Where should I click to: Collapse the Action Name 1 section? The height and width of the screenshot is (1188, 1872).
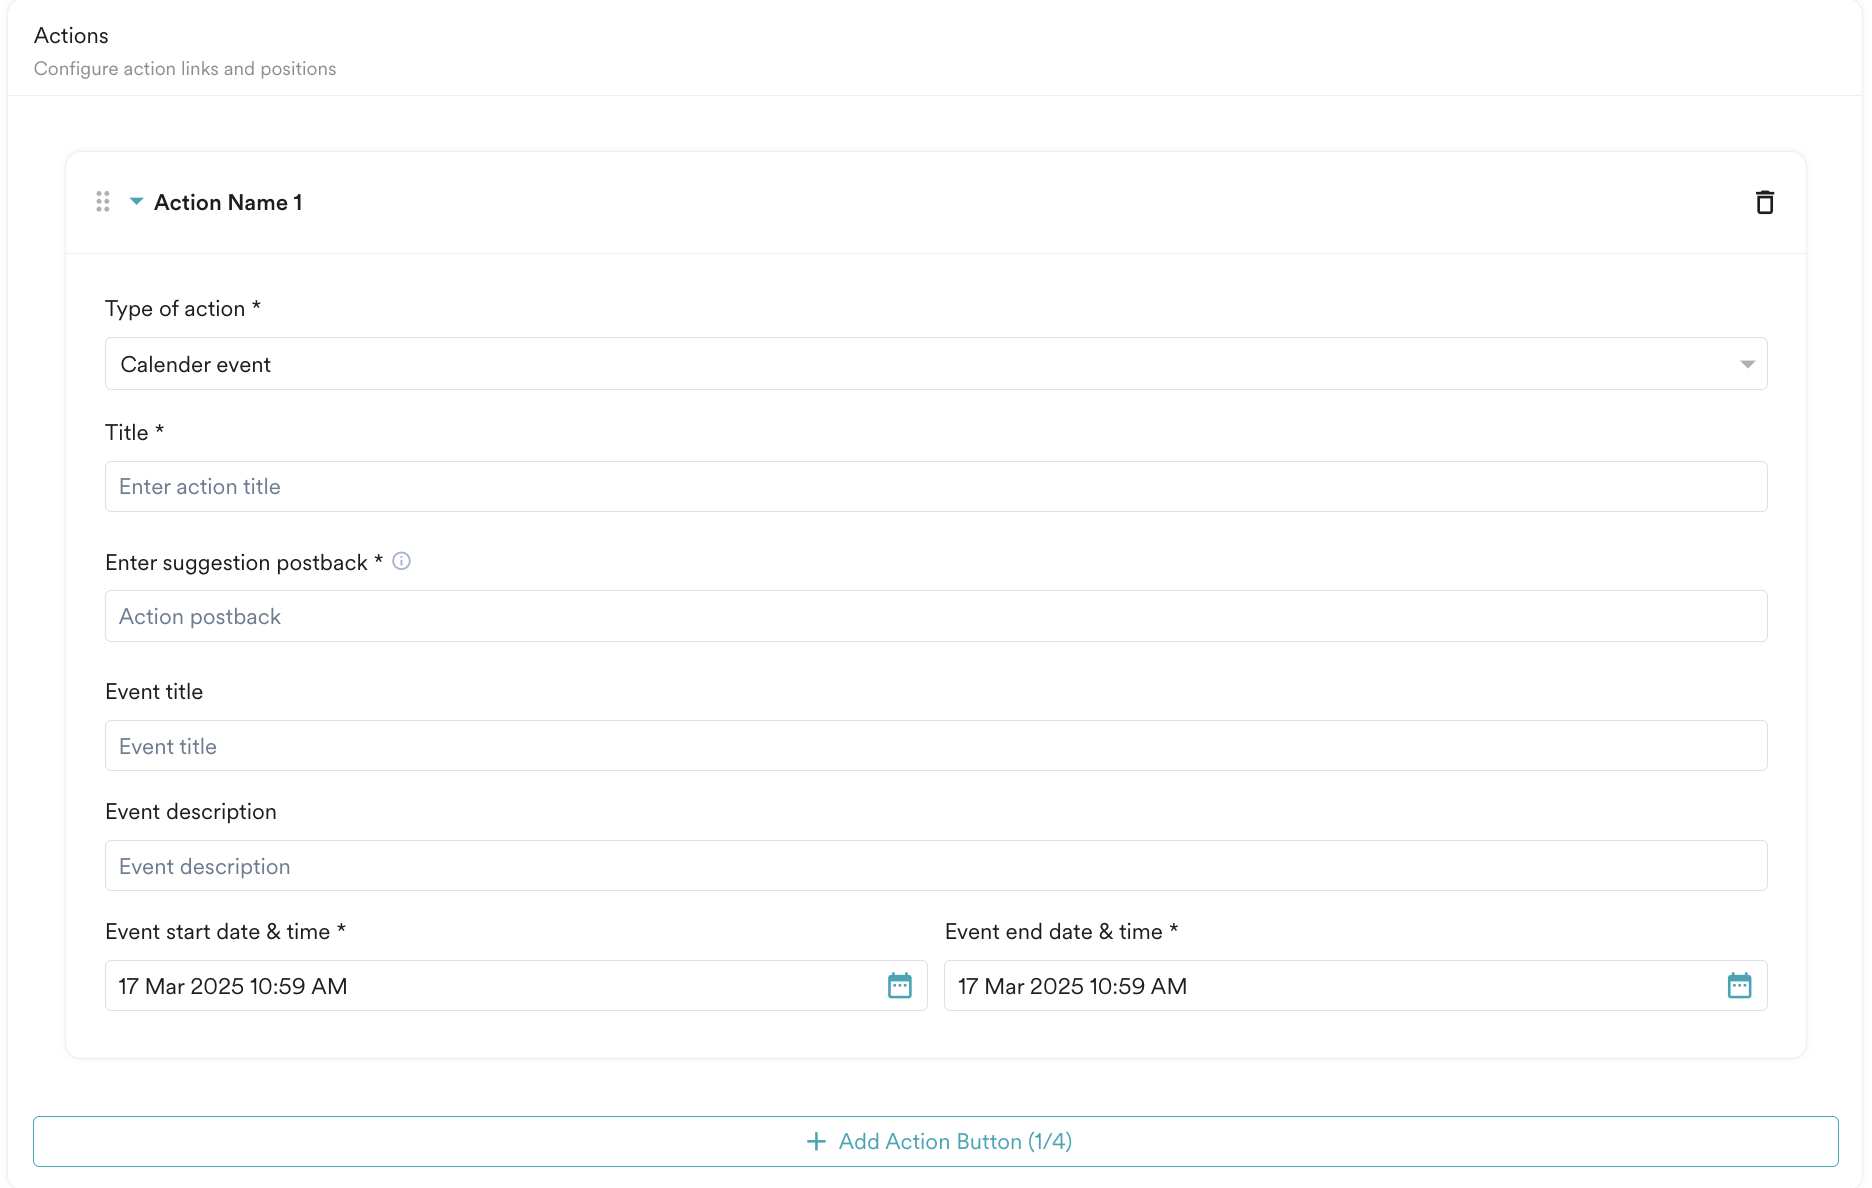click(x=136, y=202)
